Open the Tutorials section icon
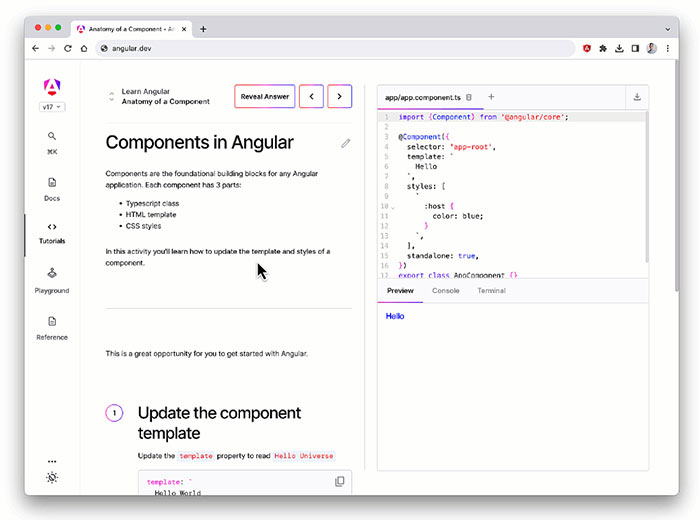The image size is (700, 520). [52, 227]
